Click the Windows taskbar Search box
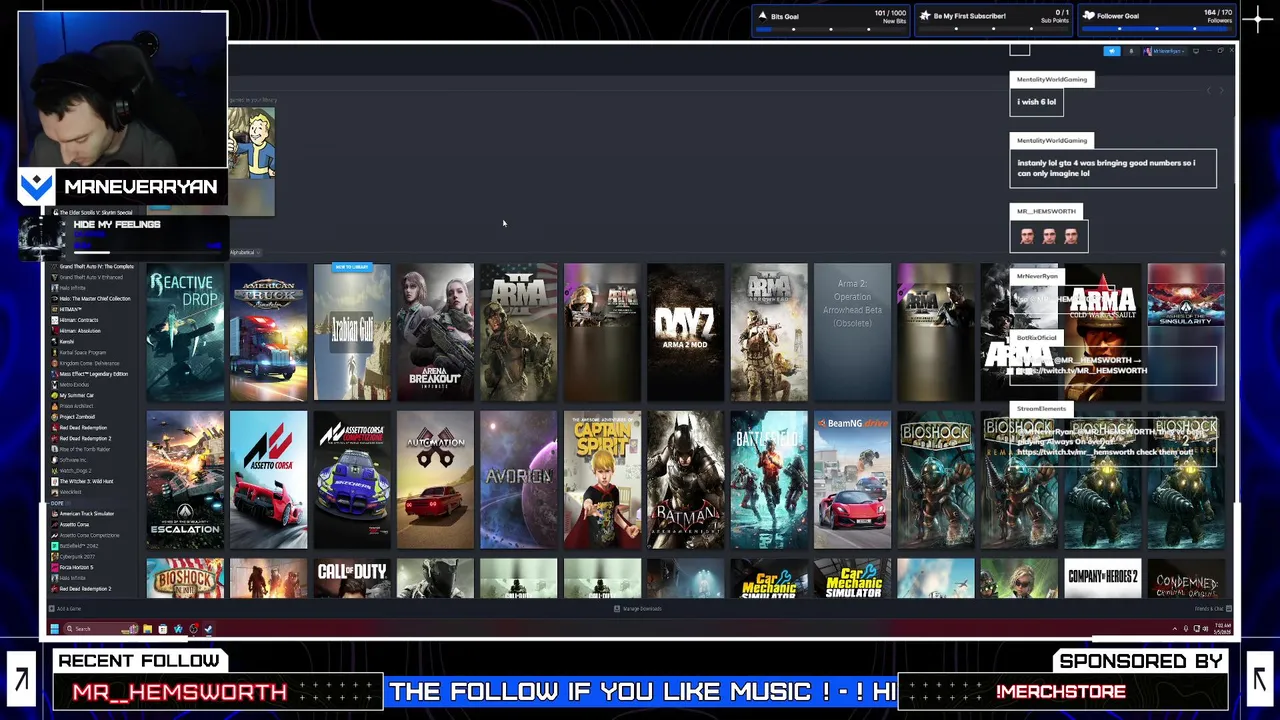1280x720 pixels. click(x=101, y=629)
